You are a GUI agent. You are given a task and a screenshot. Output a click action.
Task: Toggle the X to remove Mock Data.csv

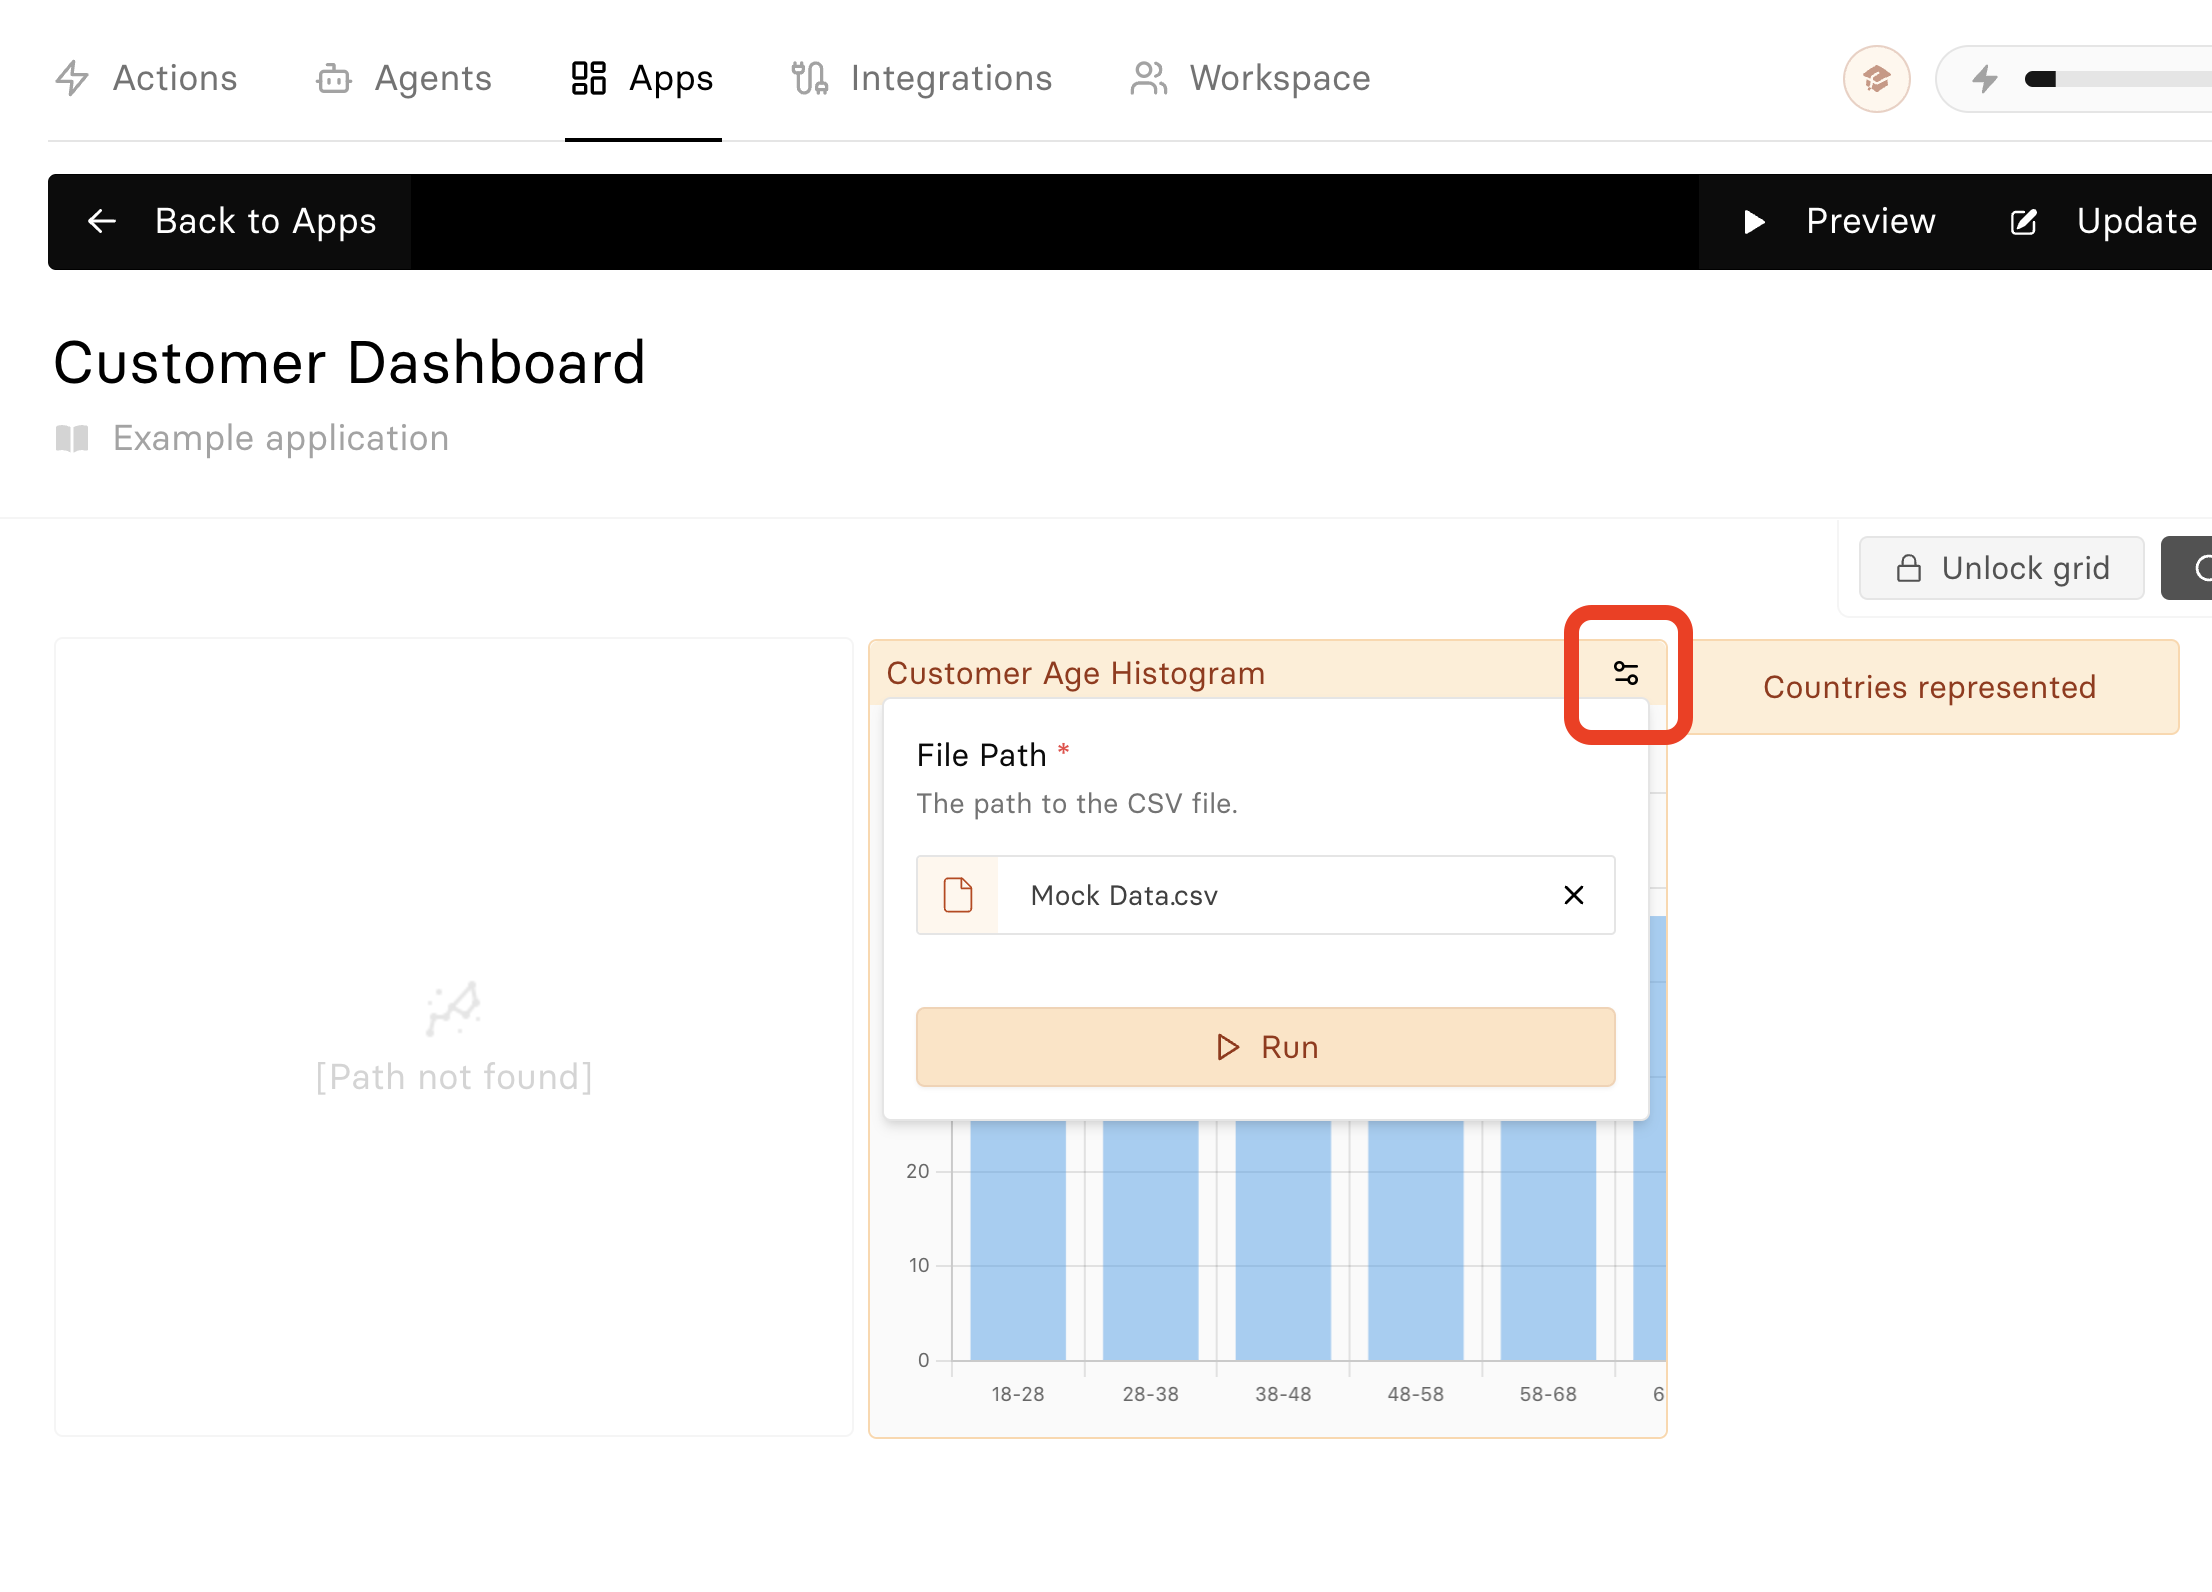pos(1573,895)
